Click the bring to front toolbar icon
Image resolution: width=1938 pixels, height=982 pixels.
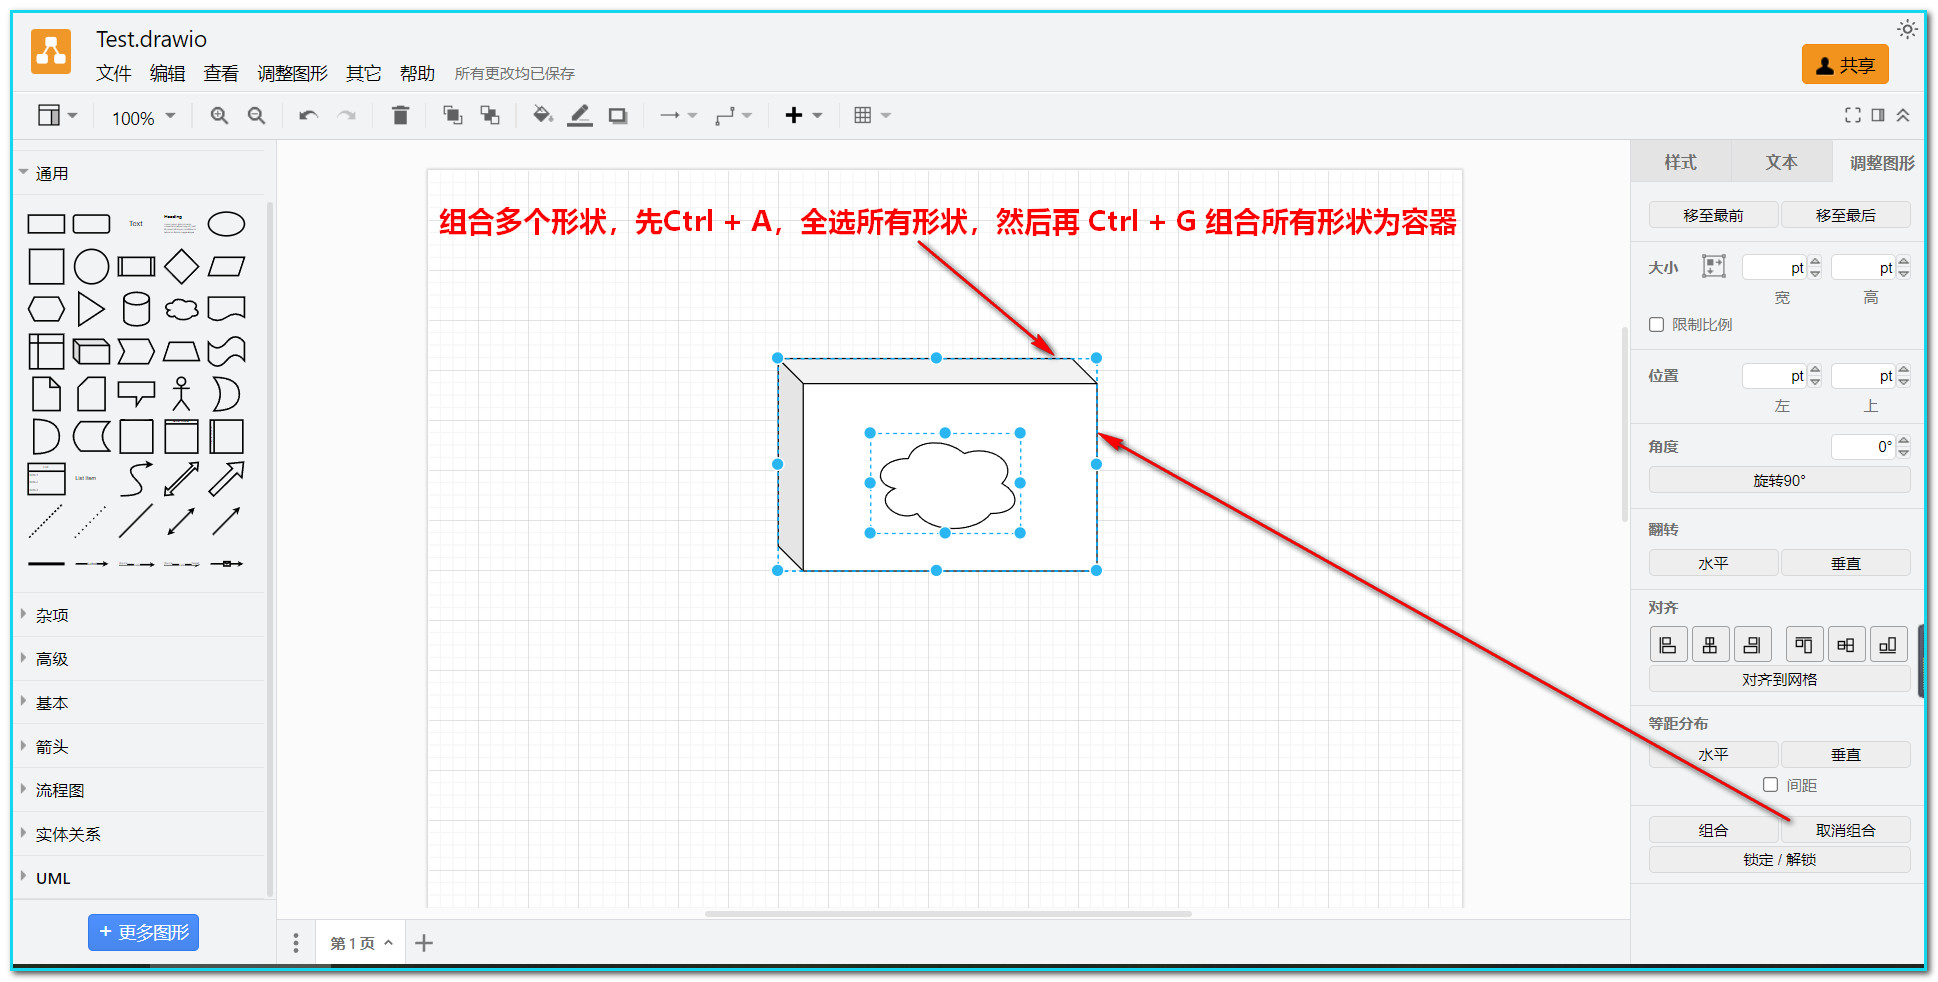tap(452, 116)
